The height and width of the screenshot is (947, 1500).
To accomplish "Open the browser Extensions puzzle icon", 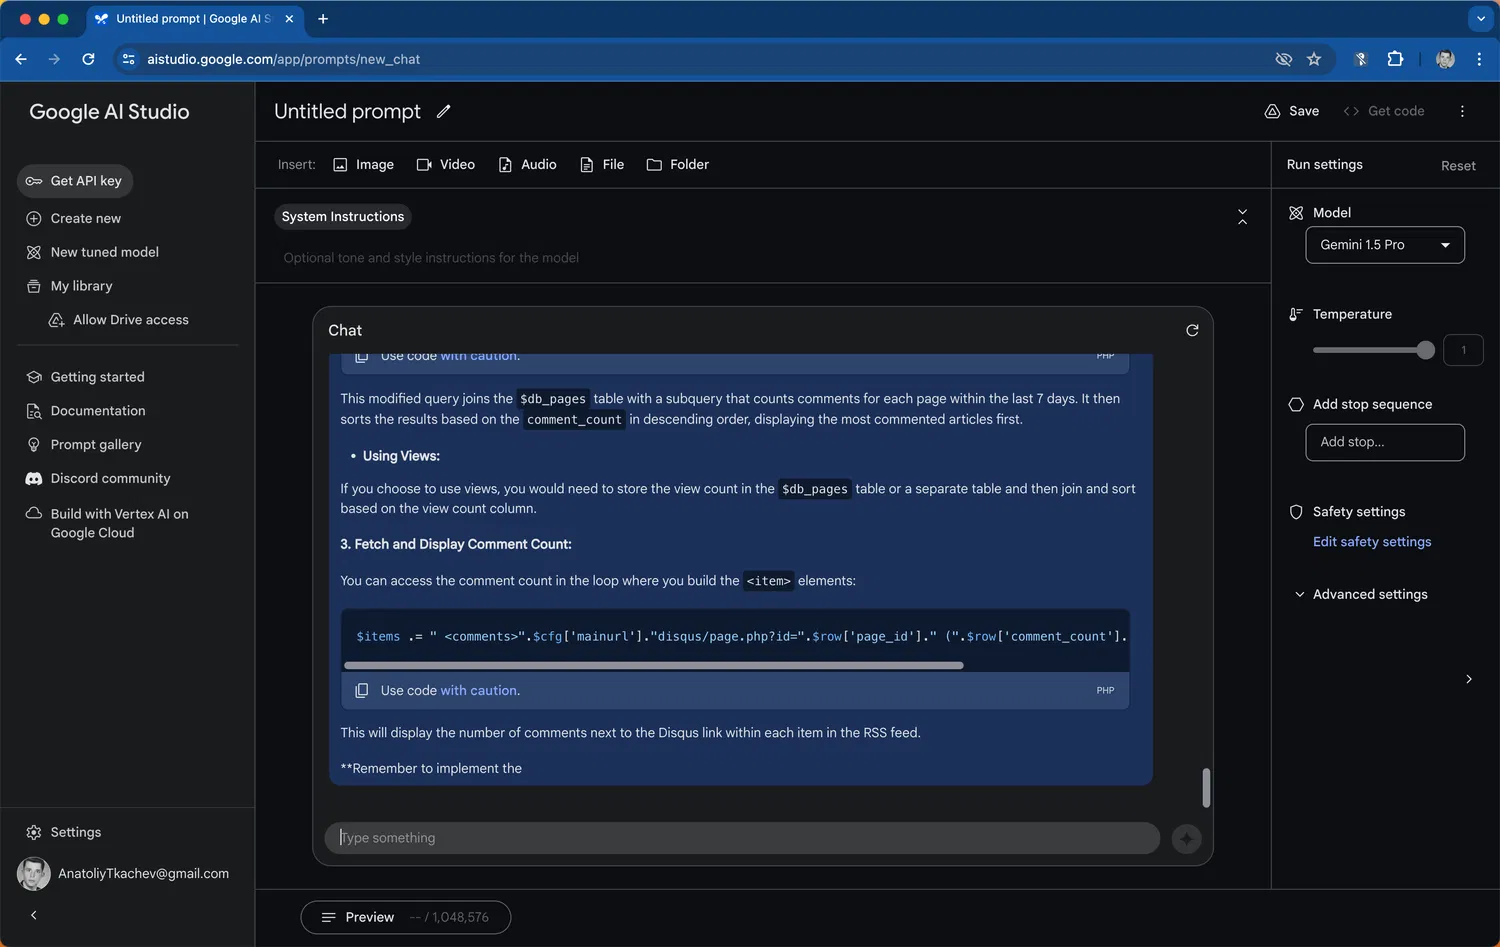I will (x=1395, y=60).
